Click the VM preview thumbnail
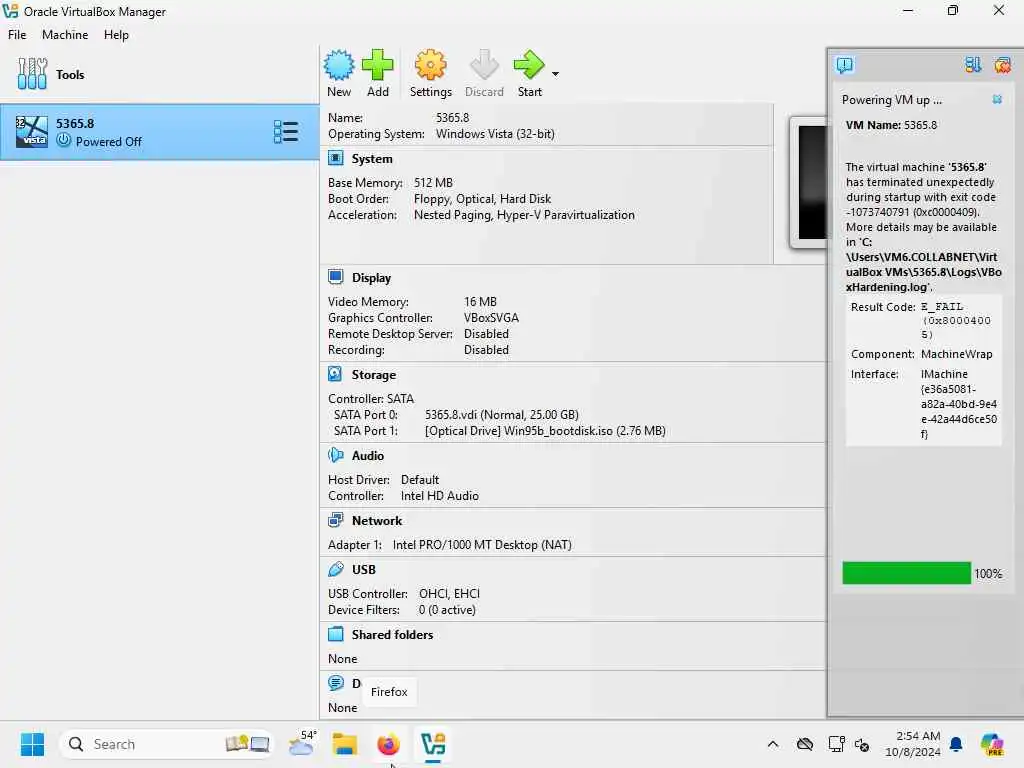This screenshot has width=1024, height=768. click(808, 183)
